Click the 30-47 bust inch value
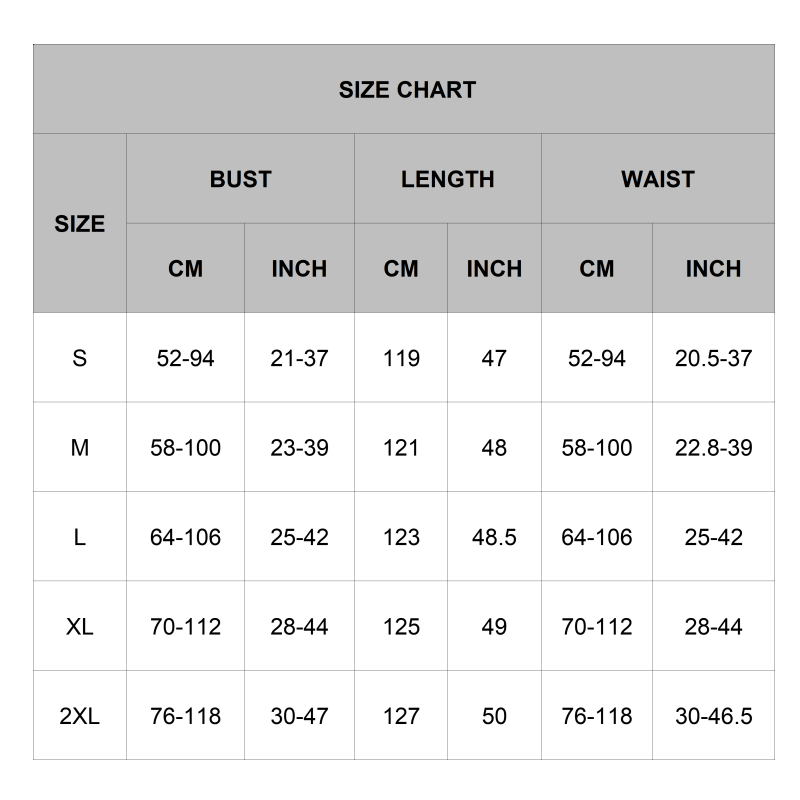This screenshot has width=800, height=800. (x=299, y=716)
